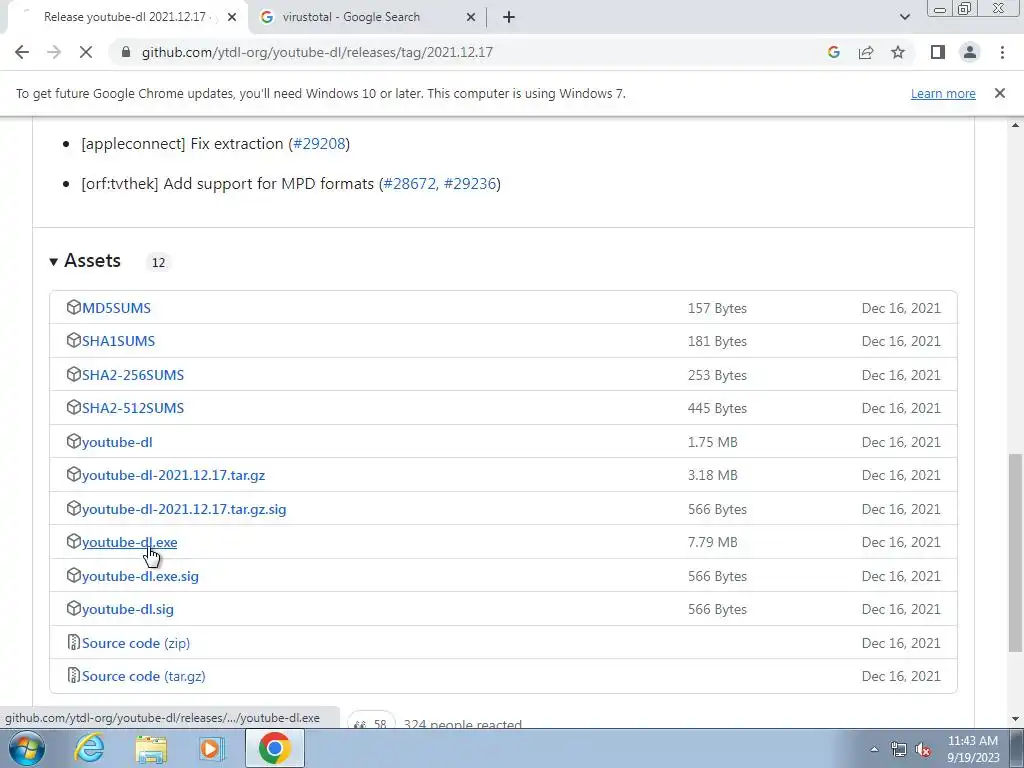Click the 157 Bytes size text

pos(717,308)
